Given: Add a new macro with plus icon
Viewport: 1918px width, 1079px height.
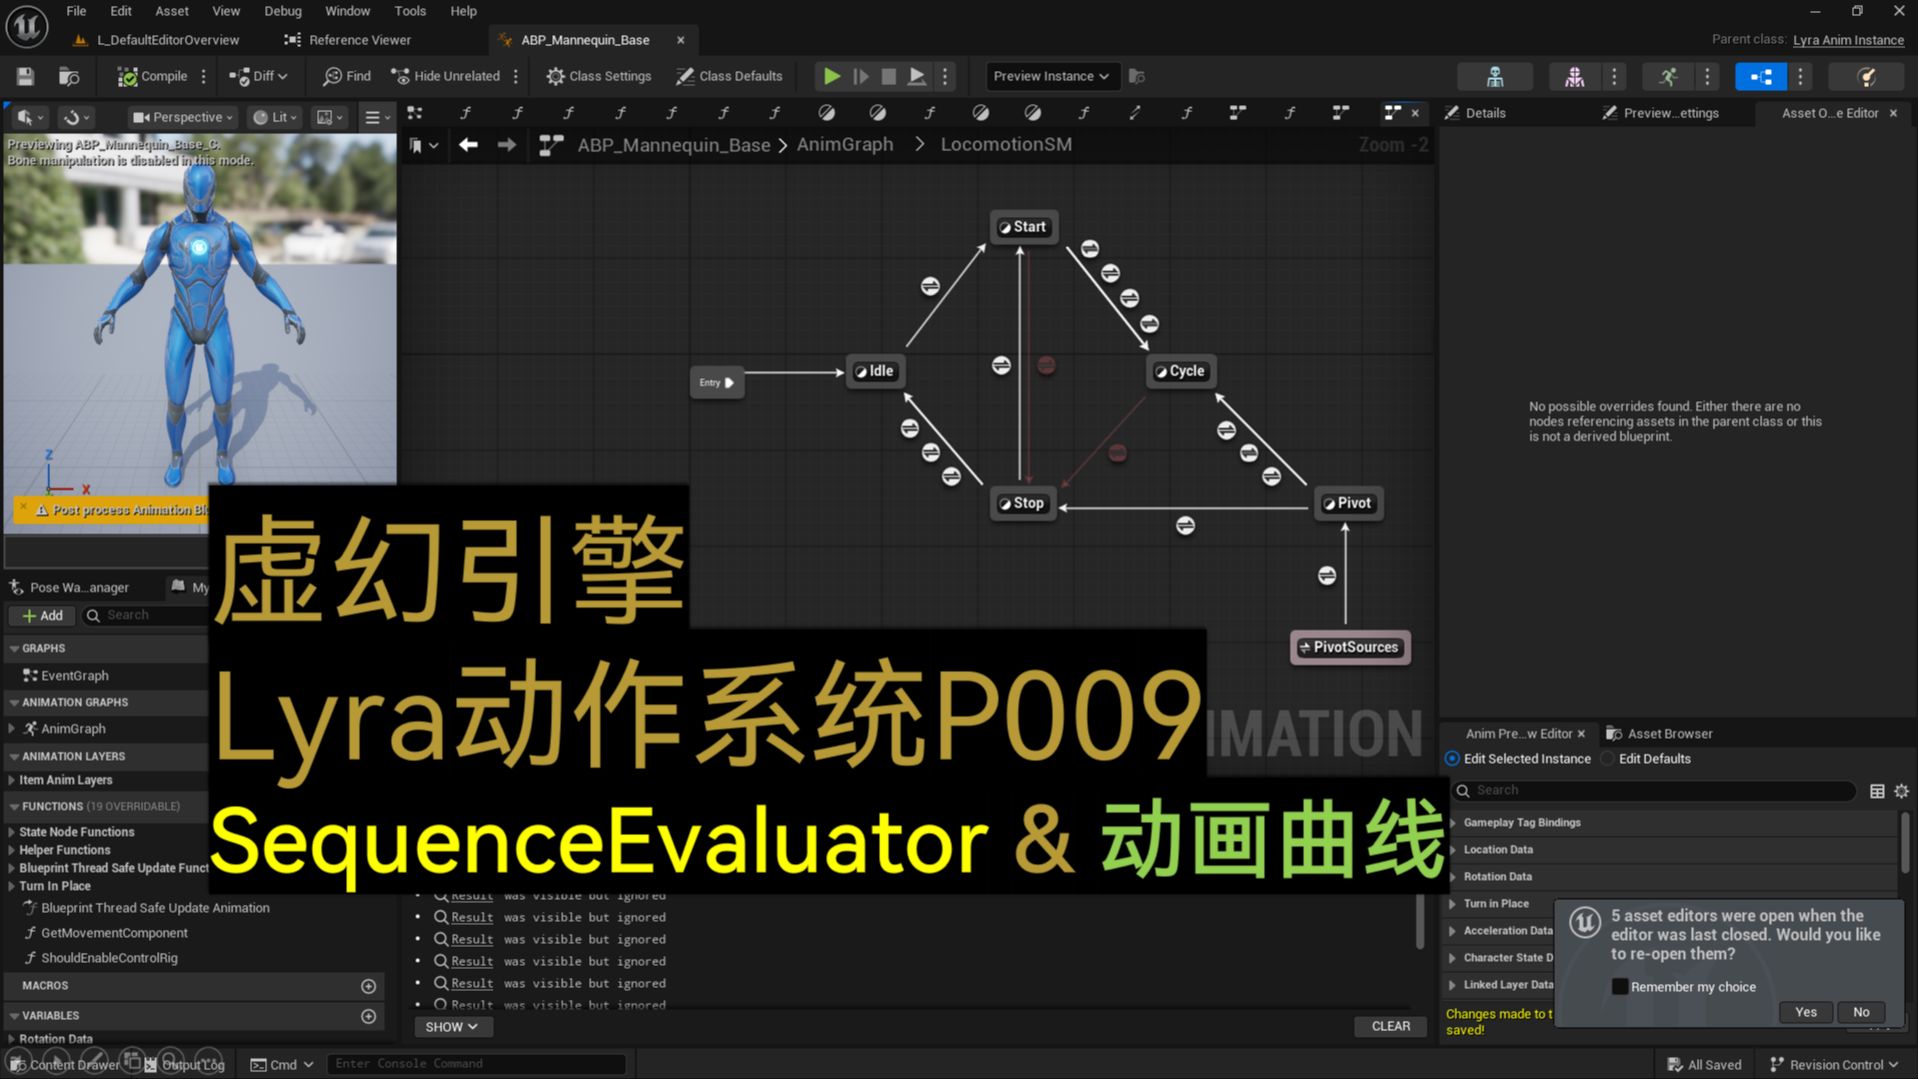Looking at the screenshot, I should click(x=368, y=987).
